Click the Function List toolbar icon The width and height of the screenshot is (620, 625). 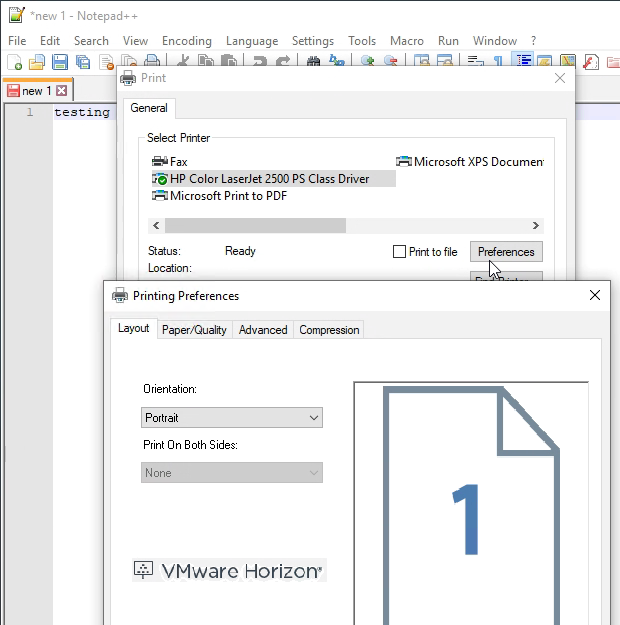click(591, 62)
